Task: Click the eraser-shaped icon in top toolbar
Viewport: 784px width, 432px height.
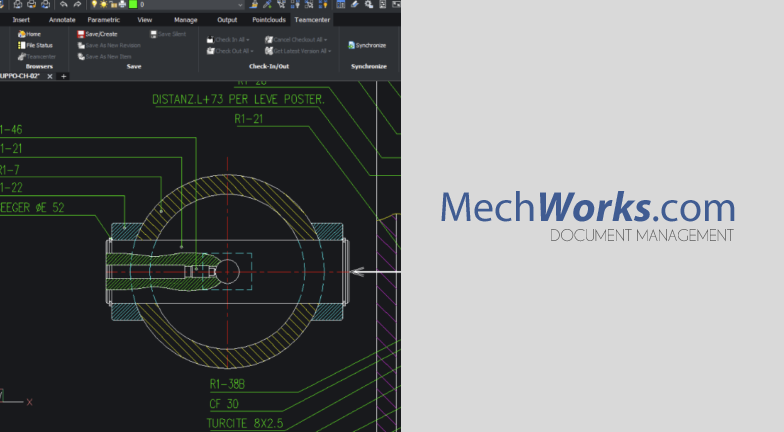Action: [x=354, y=4]
